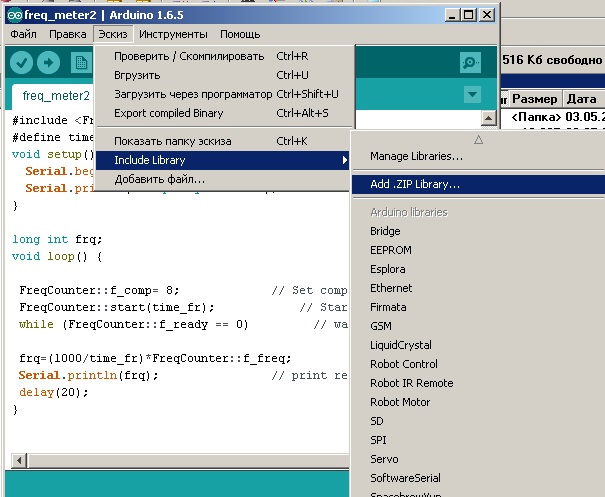Click the New sketch document icon
This screenshot has height=497, width=605.
81,63
